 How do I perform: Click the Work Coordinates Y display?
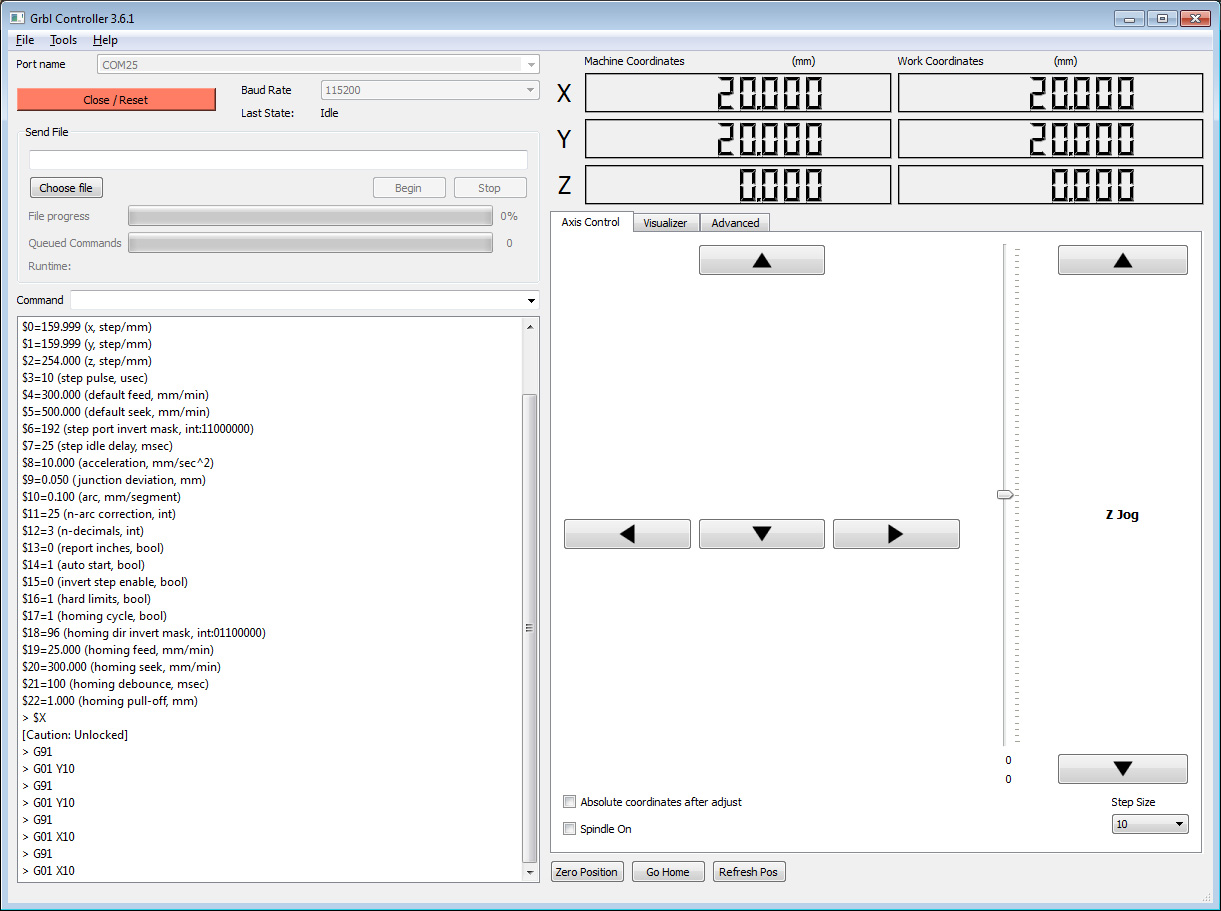tap(1051, 139)
